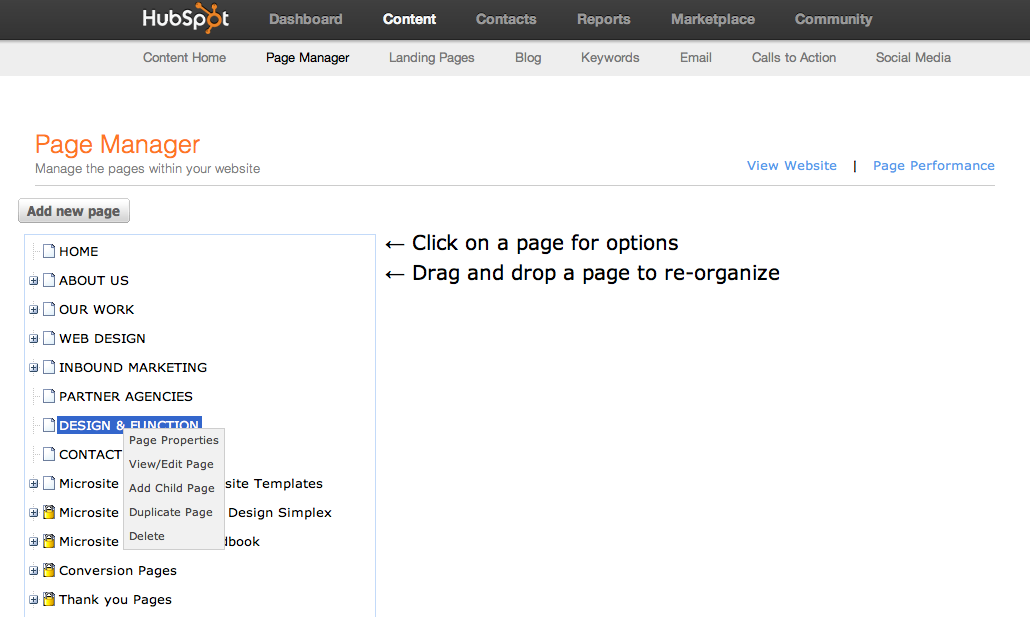Viewport: 1030px width, 617px height.
Task: Click the page icon beside HOME
Action: [47, 251]
